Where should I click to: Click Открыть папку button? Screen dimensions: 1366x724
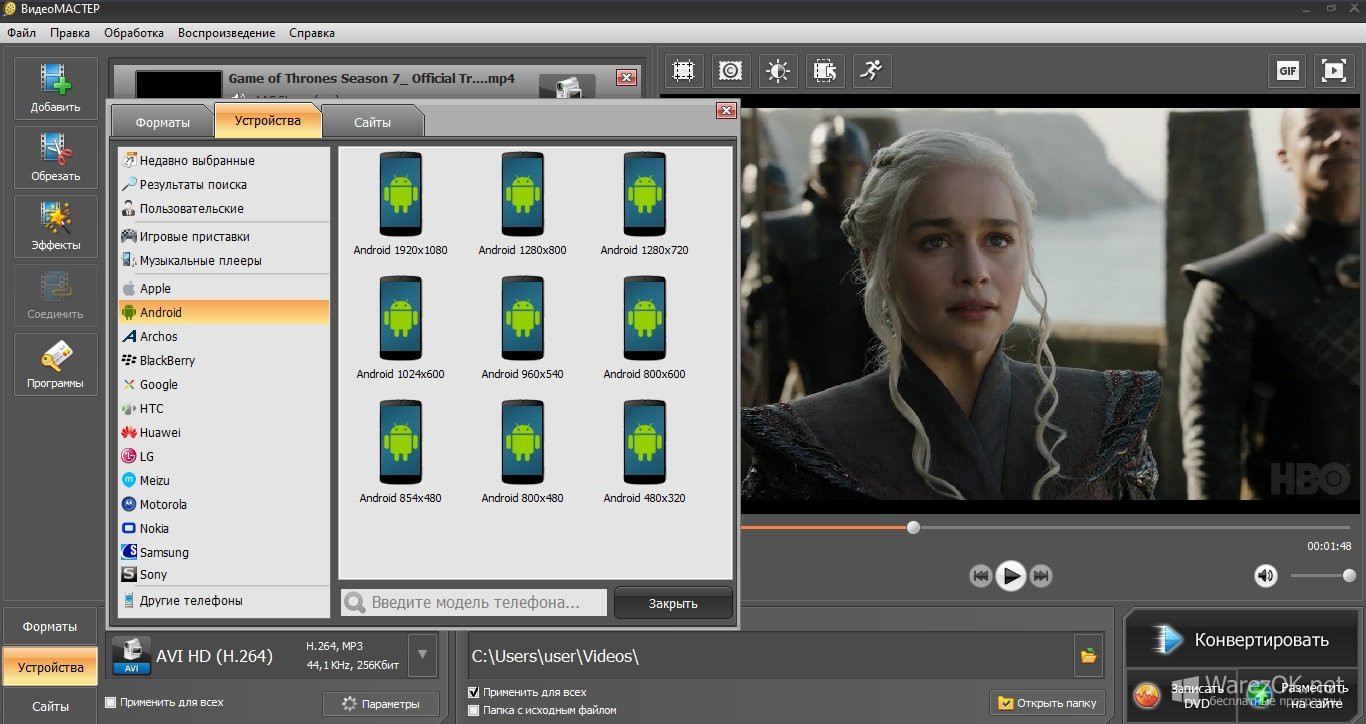point(1048,703)
